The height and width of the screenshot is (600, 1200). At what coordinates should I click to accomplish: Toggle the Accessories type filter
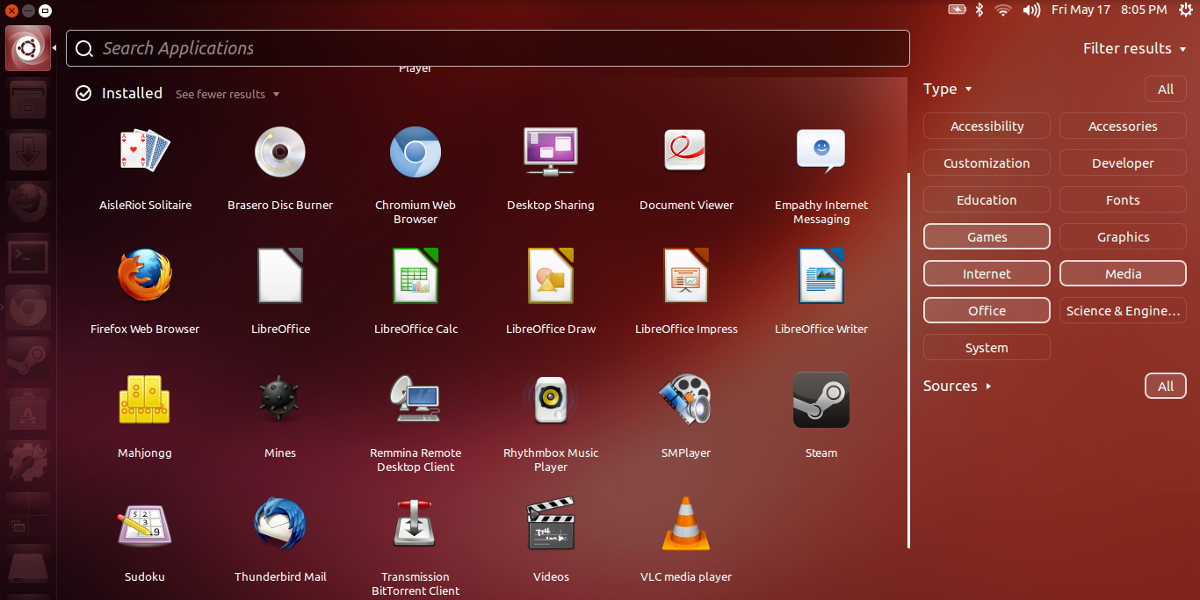click(x=1123, y=126)
